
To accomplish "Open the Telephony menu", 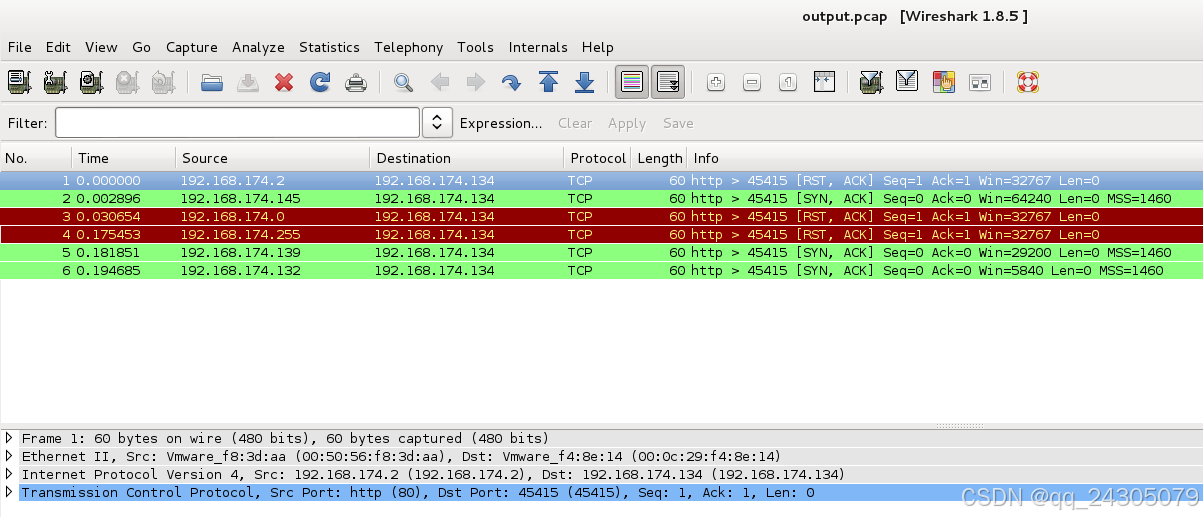I will pos(408,47).
